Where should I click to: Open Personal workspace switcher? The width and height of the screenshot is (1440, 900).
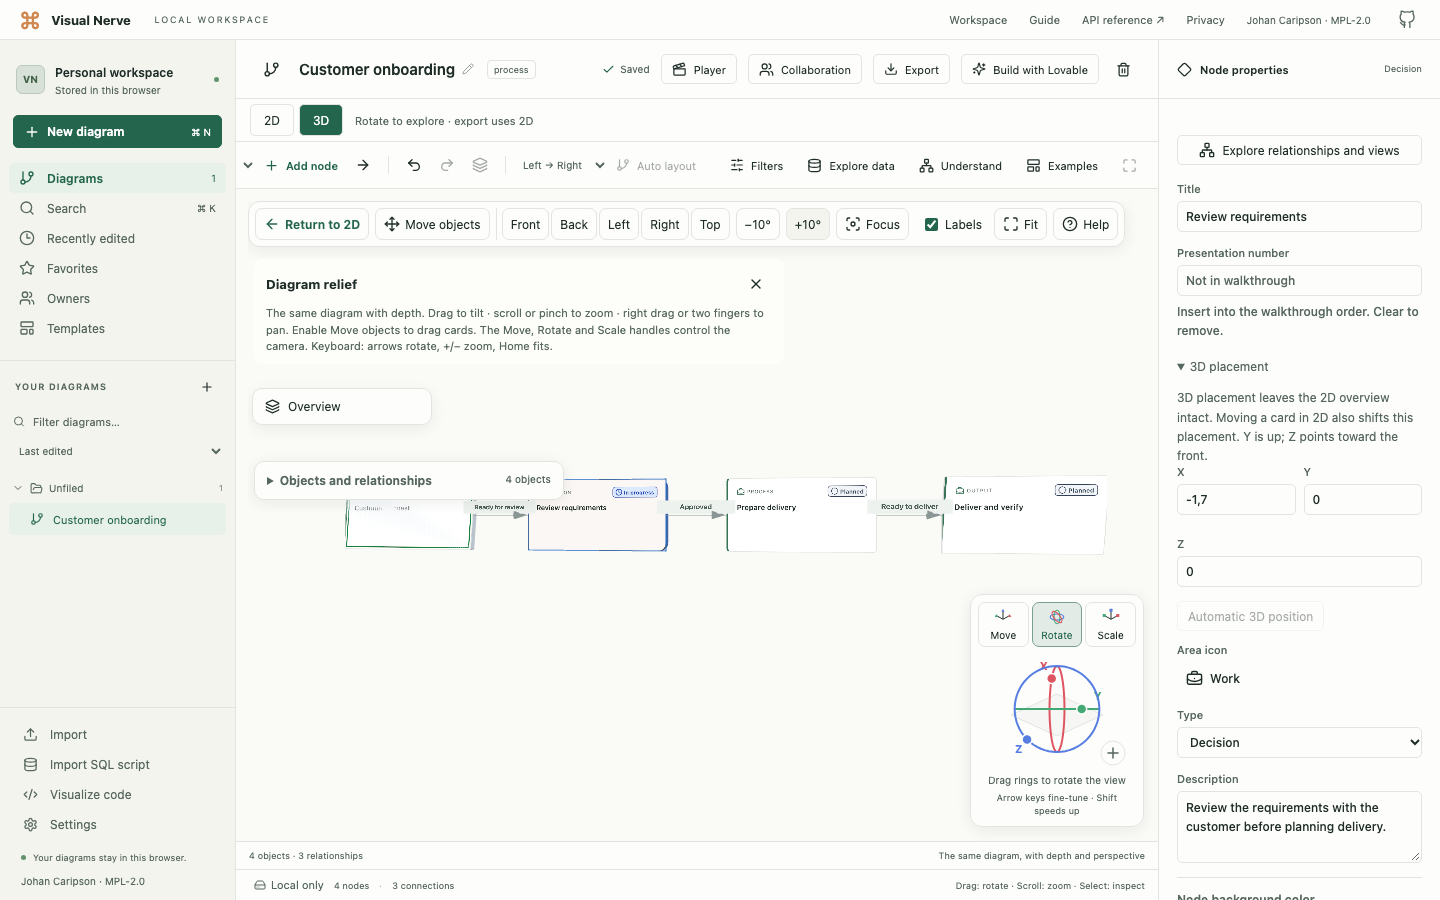click(117, 80)
